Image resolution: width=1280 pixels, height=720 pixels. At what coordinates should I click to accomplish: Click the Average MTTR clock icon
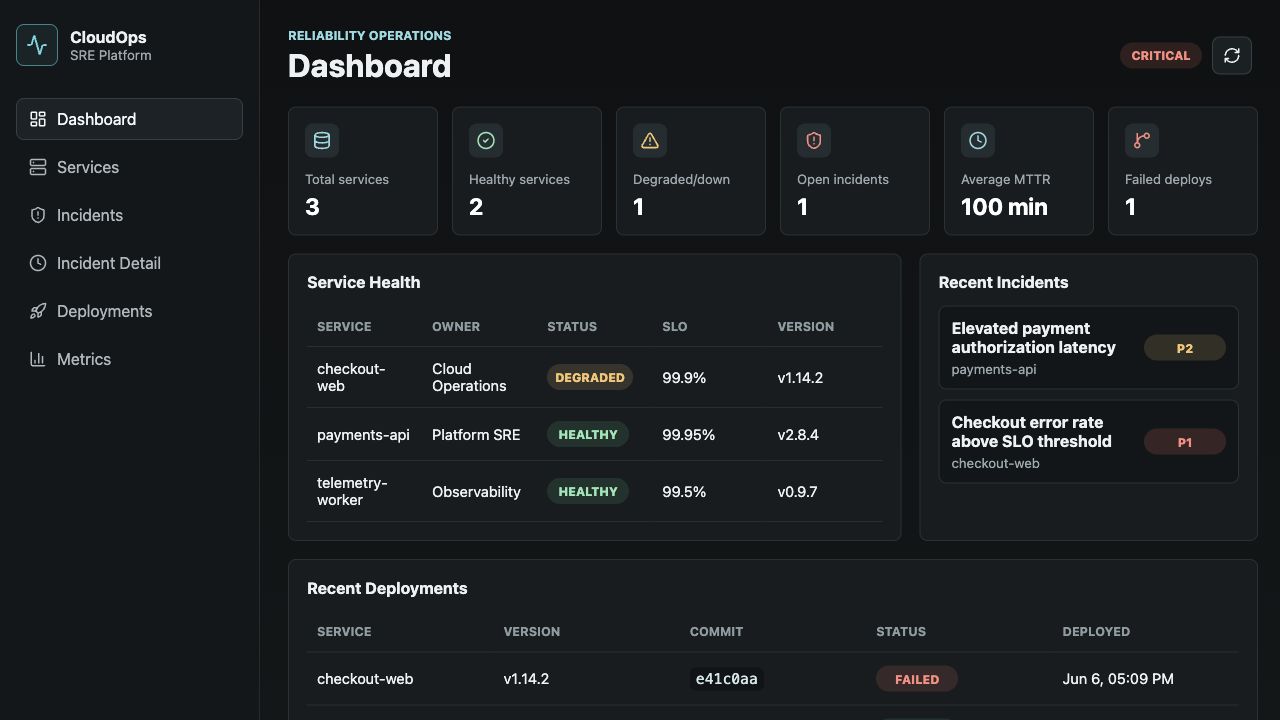tap(978, 141)
